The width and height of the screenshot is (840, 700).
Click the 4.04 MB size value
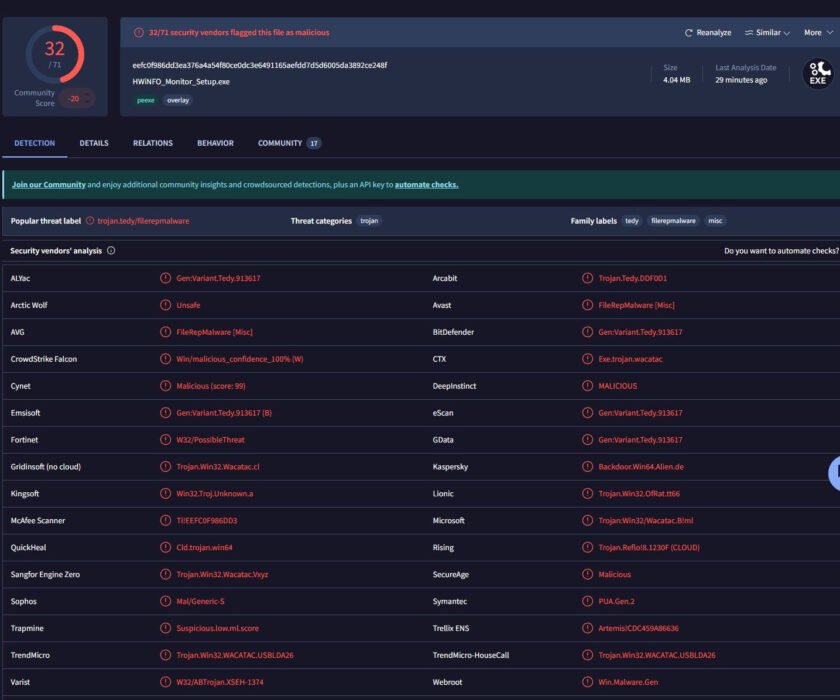point(677,80)
